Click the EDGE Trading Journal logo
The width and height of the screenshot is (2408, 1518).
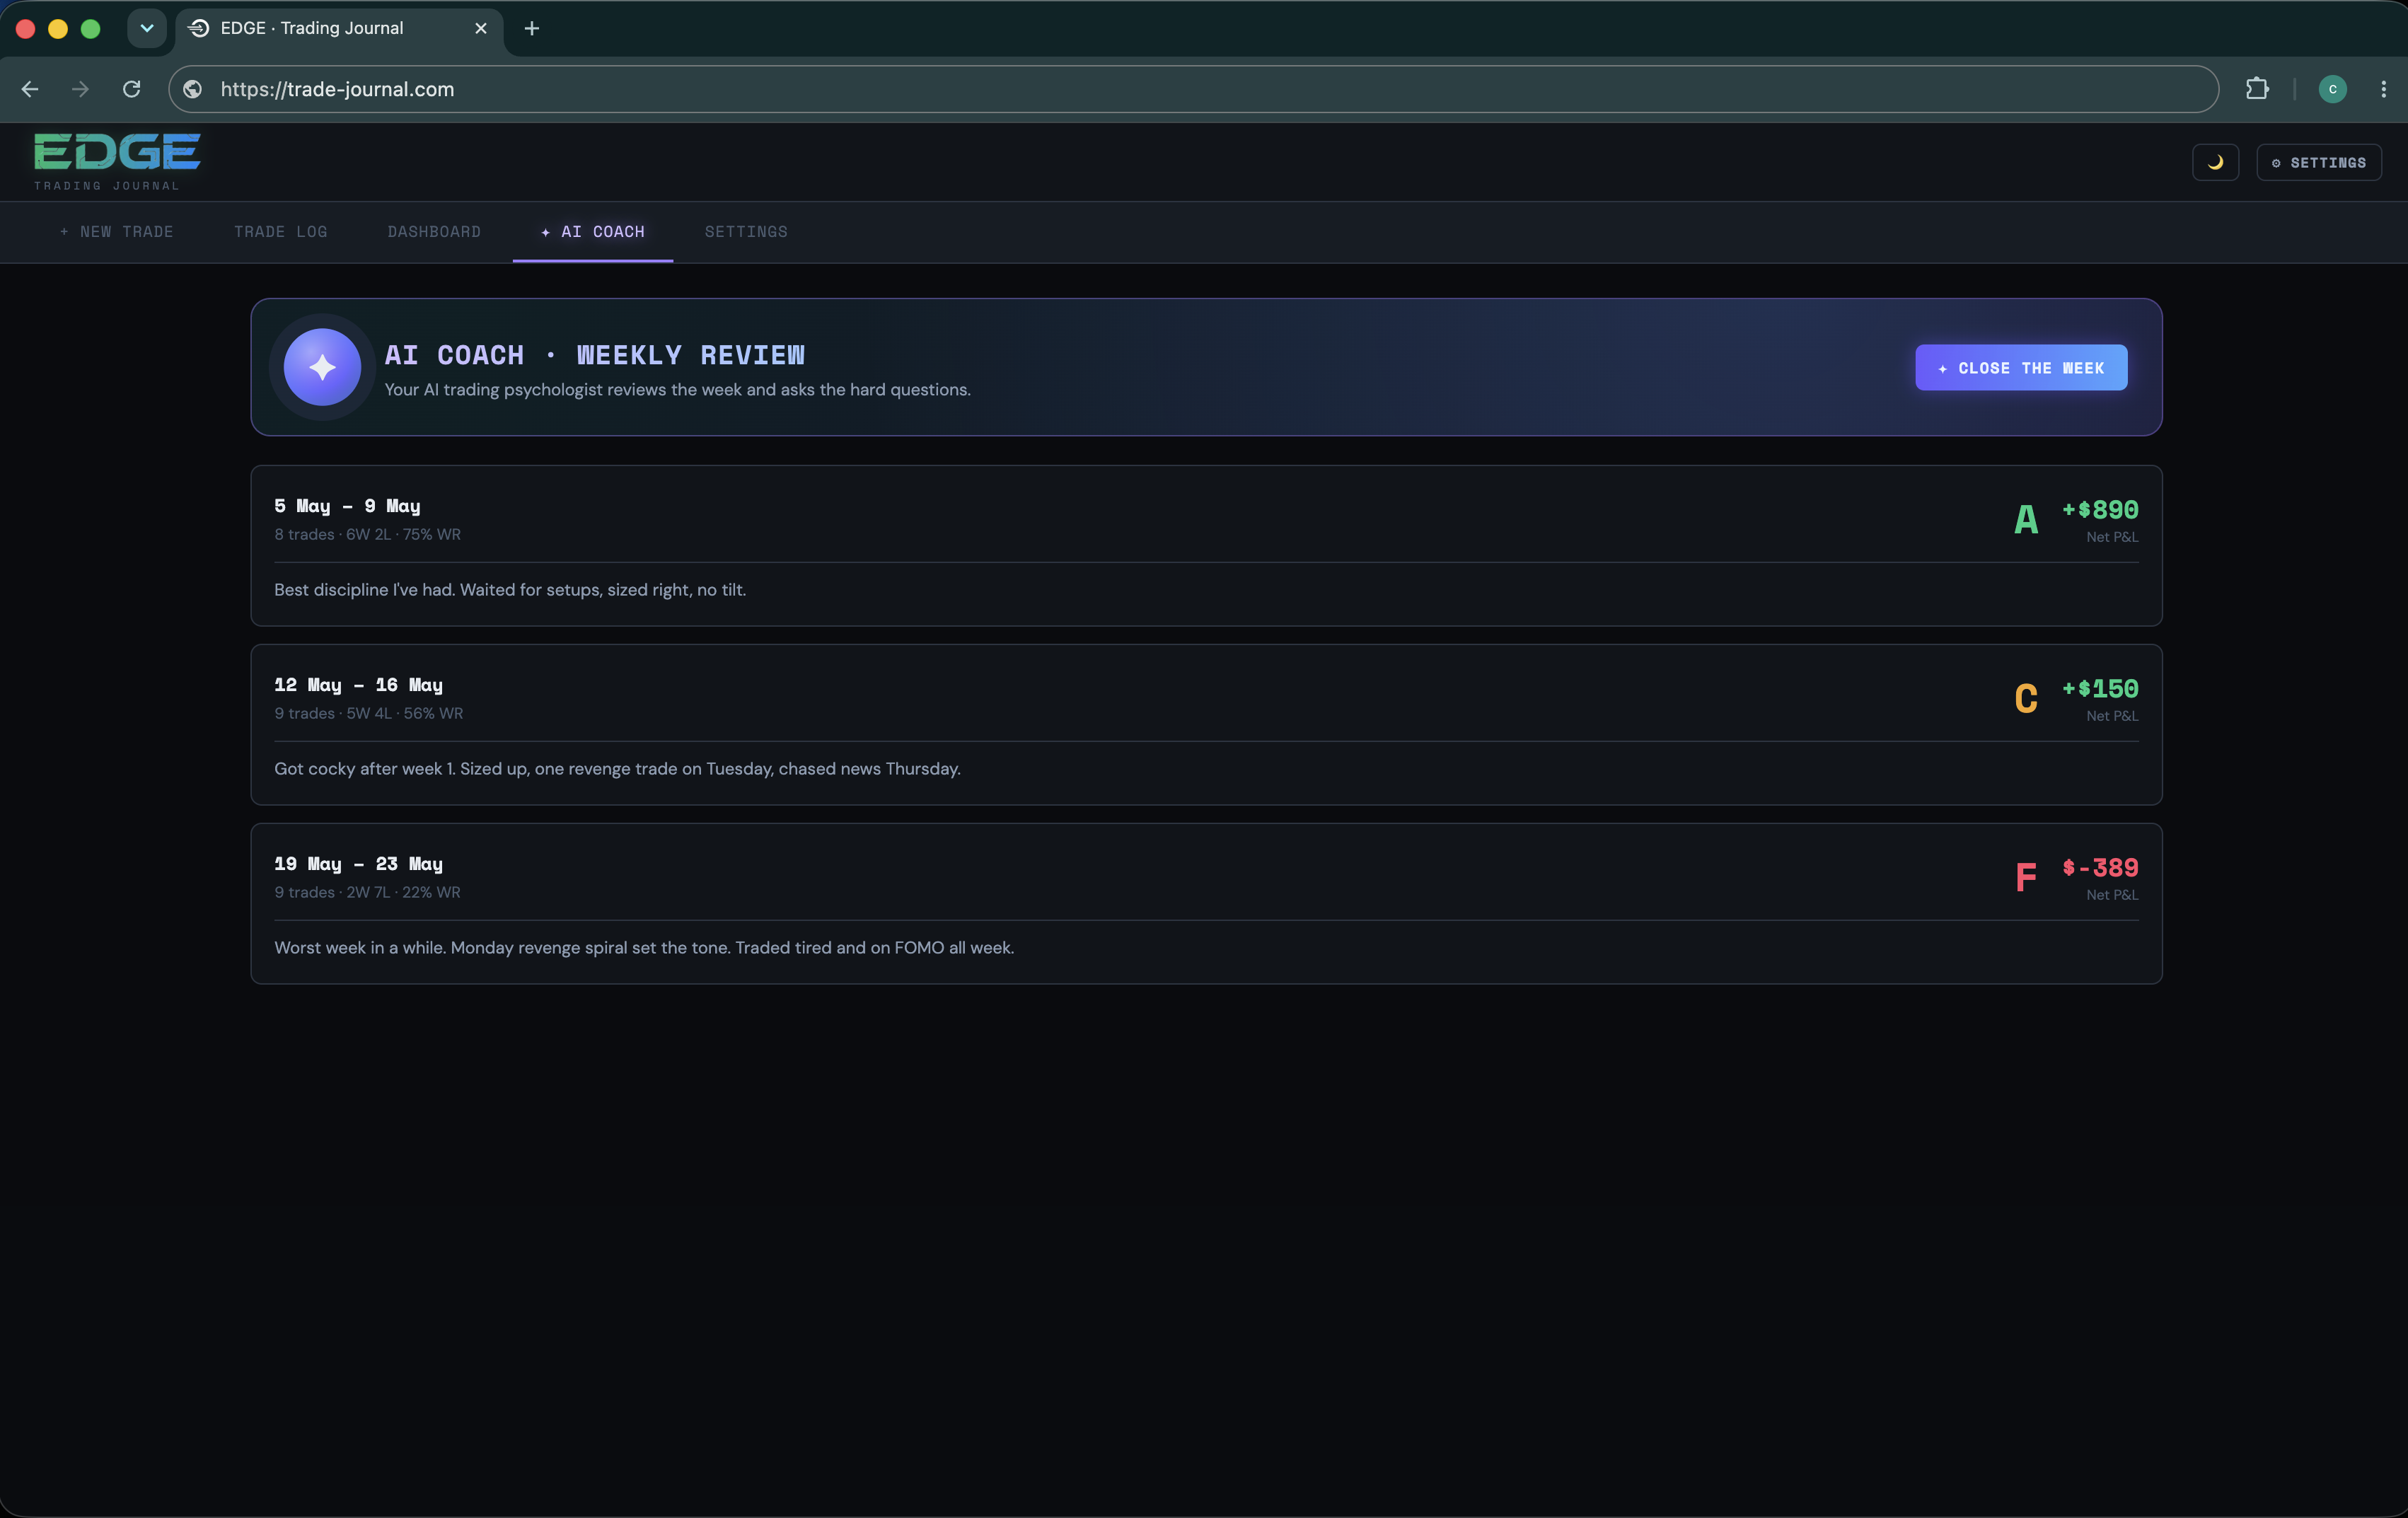coord(117,162)
